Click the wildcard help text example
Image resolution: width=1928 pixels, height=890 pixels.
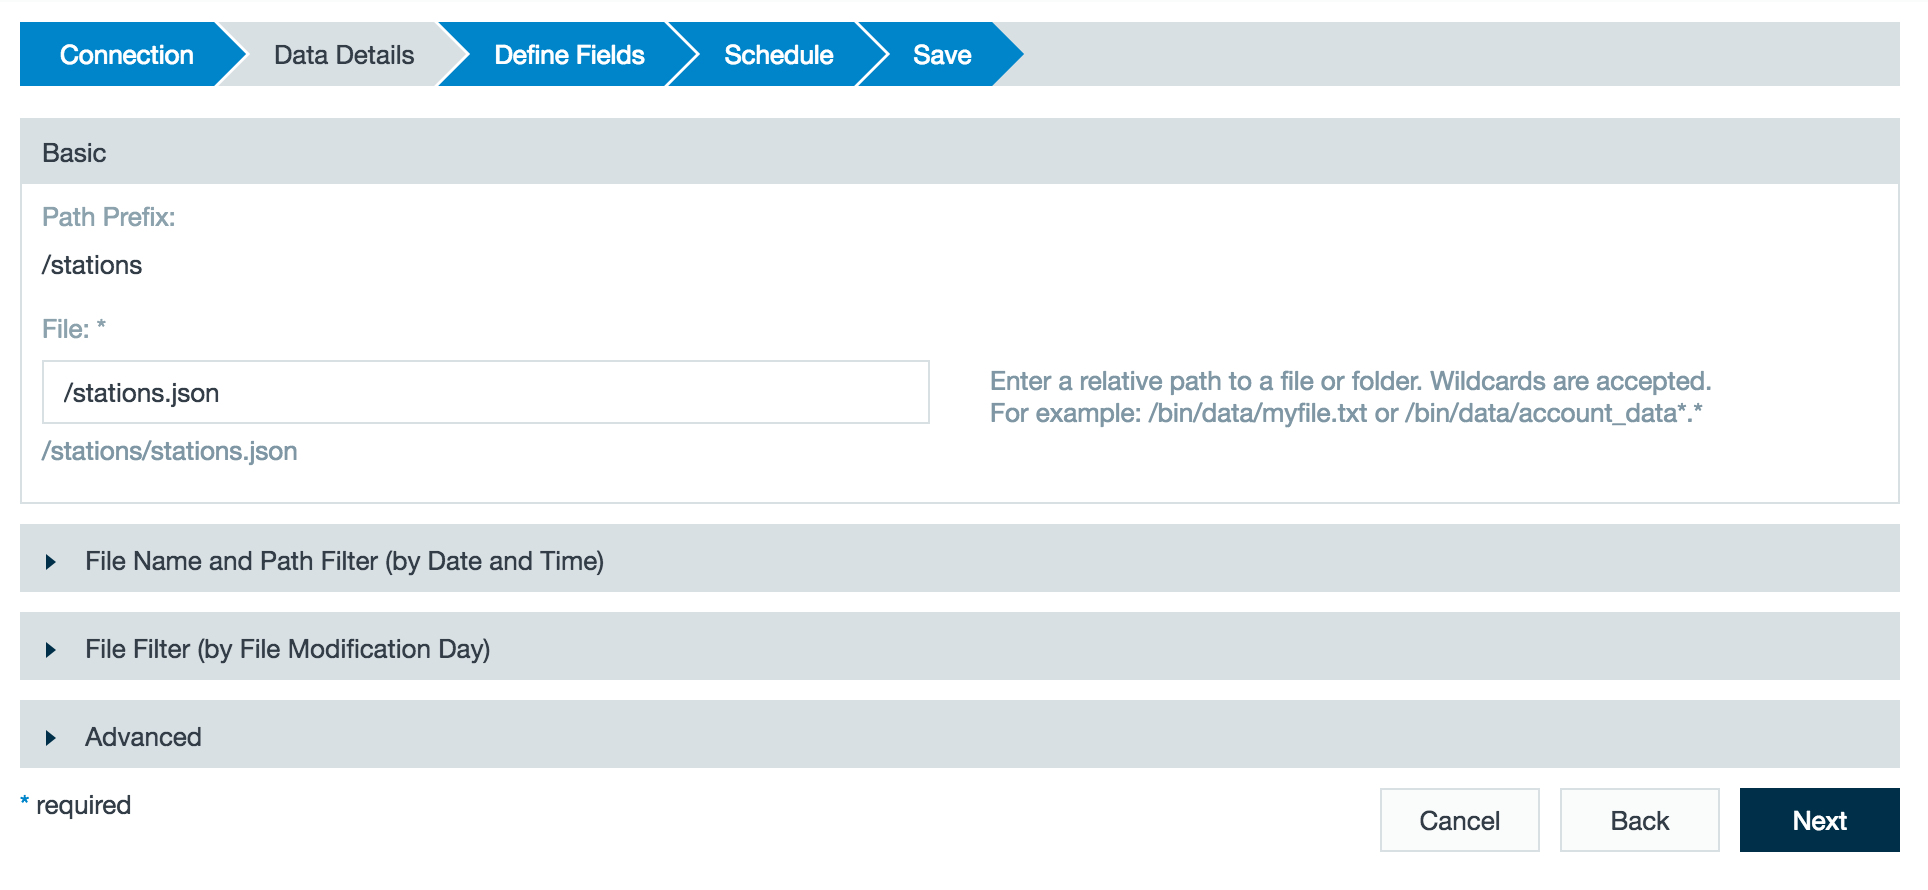[1346, 413]
